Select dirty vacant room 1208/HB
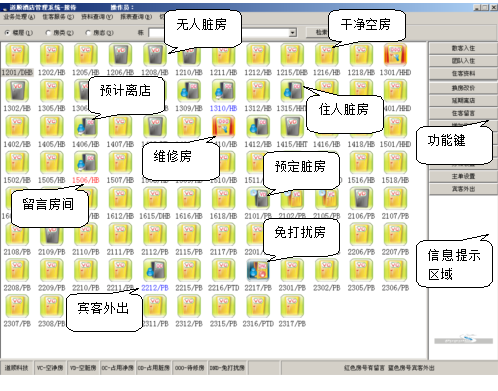 (155, 55)
